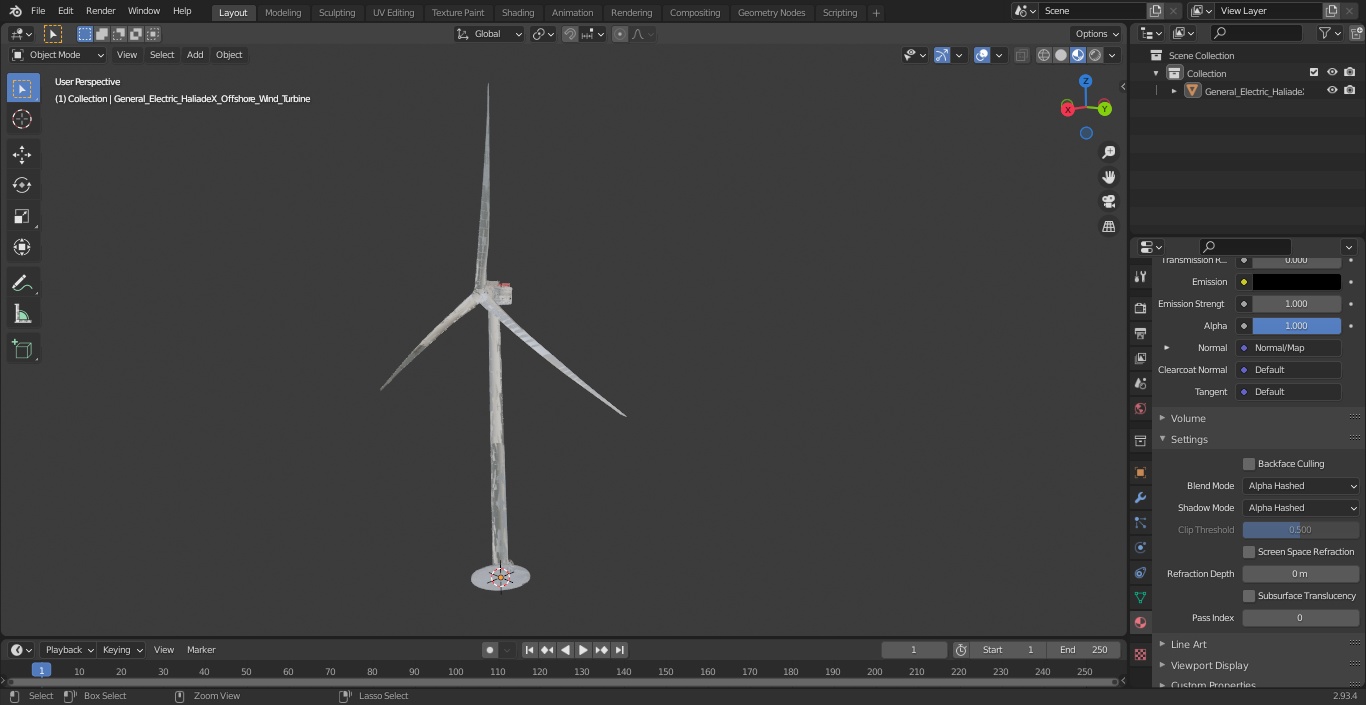The width and height of the screenshot is (1366, 705).
Task: Enable Backface Culling checkbox
Action: 1249,464
